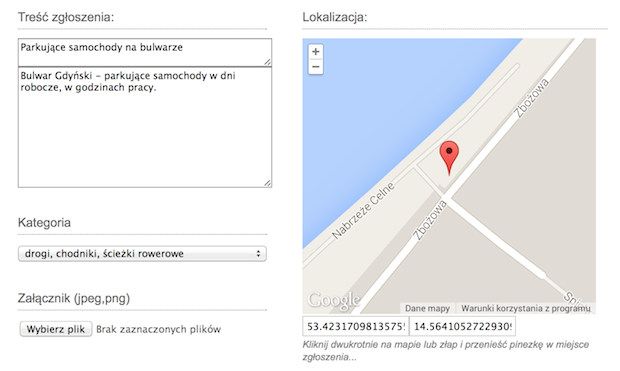Screen dimensions: 620x371
Task: Click the latitude field 53.4231709813575
Action: 356,326
